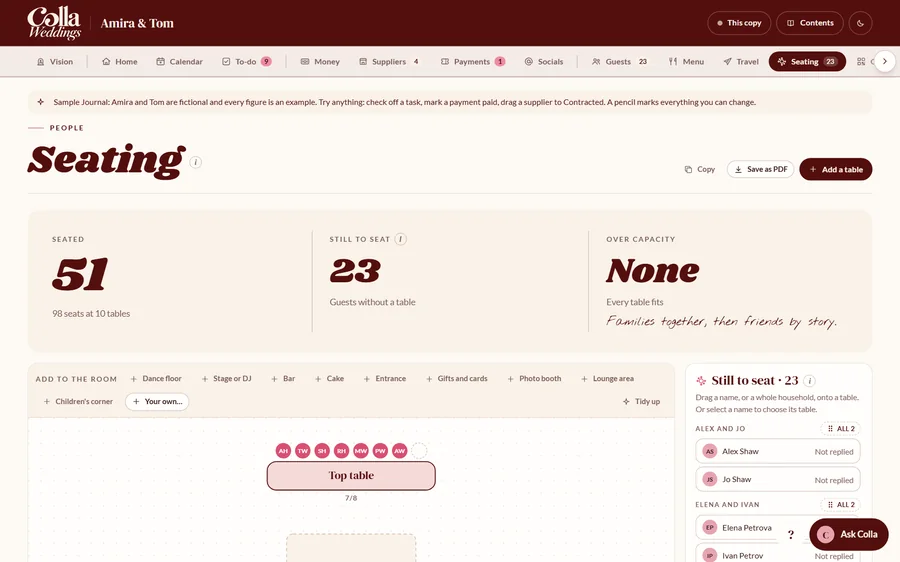Select the Top table on the floor plan
Screen dimensions: 900x562
(351, 475)
